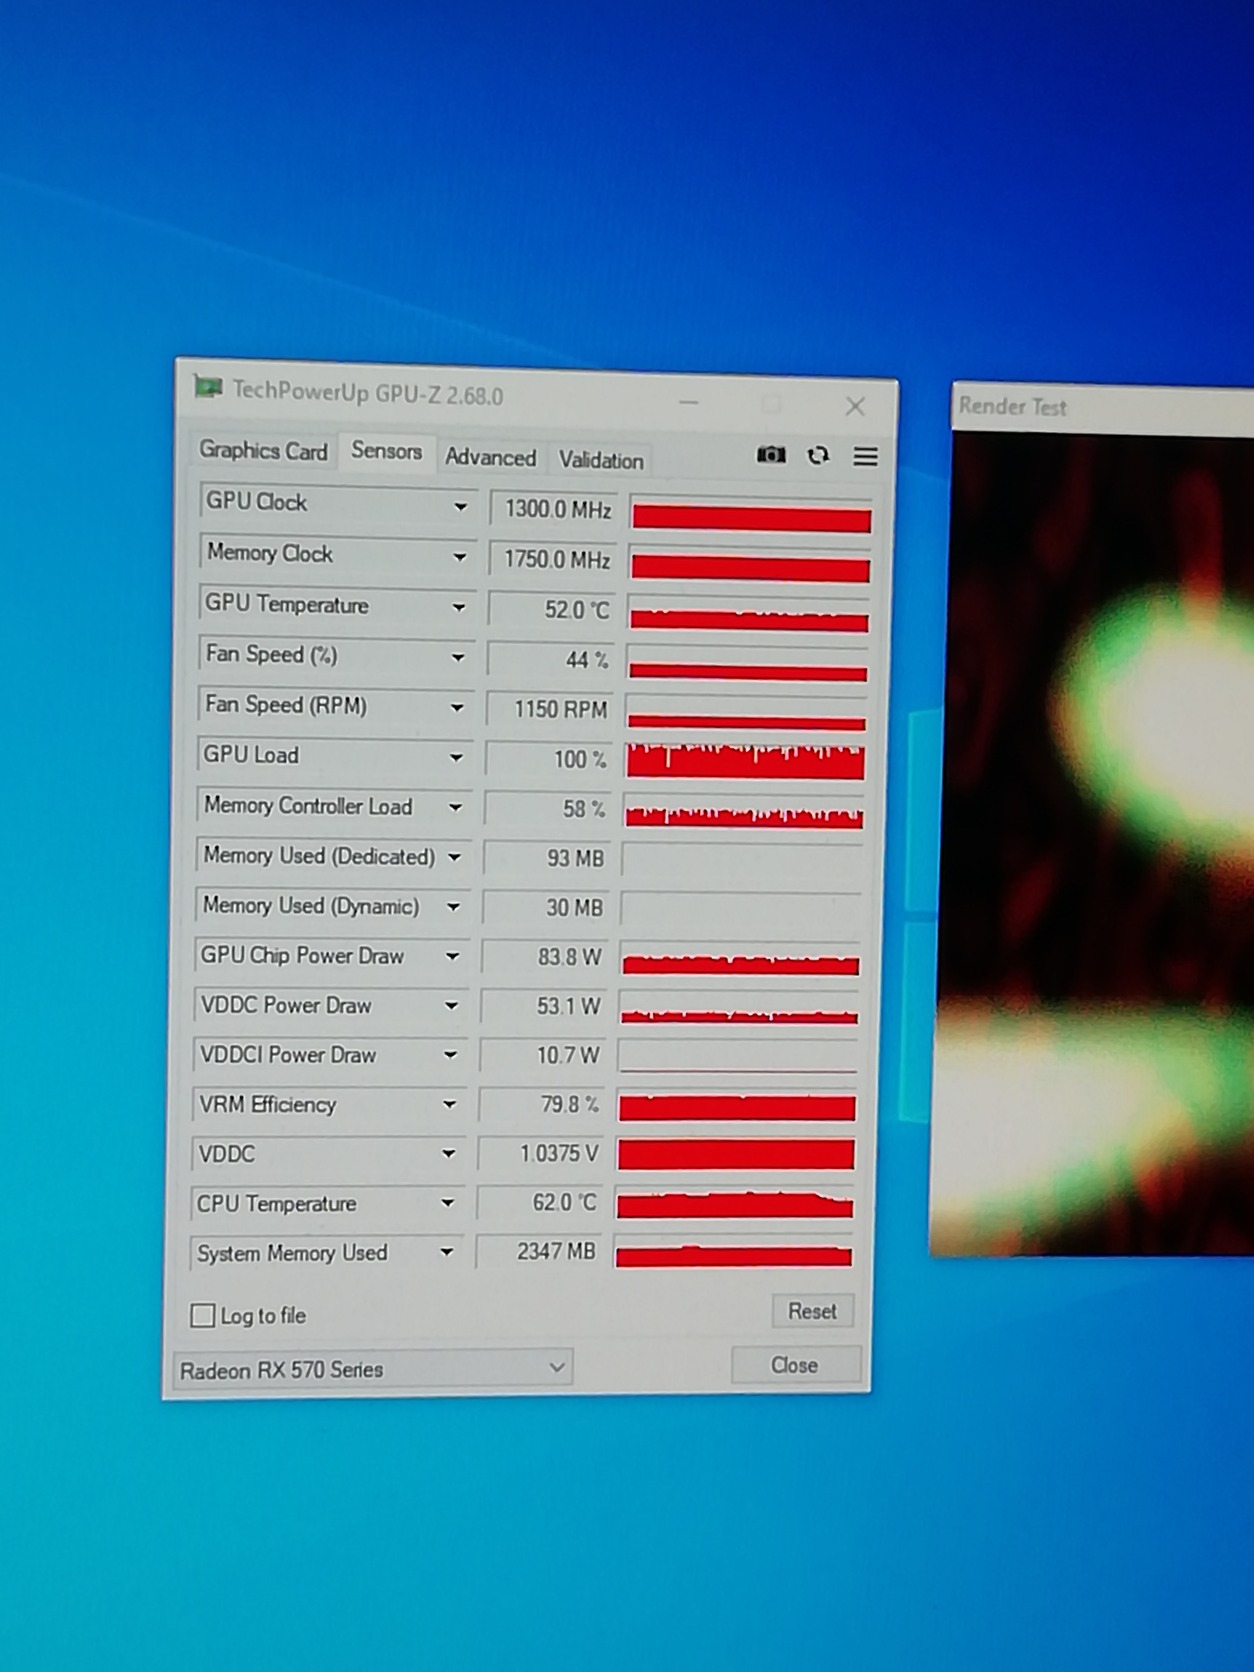1254x1672 pixels.
Task: Open the VDDC voltage sensor dropdown
Action: point(447,1154)
